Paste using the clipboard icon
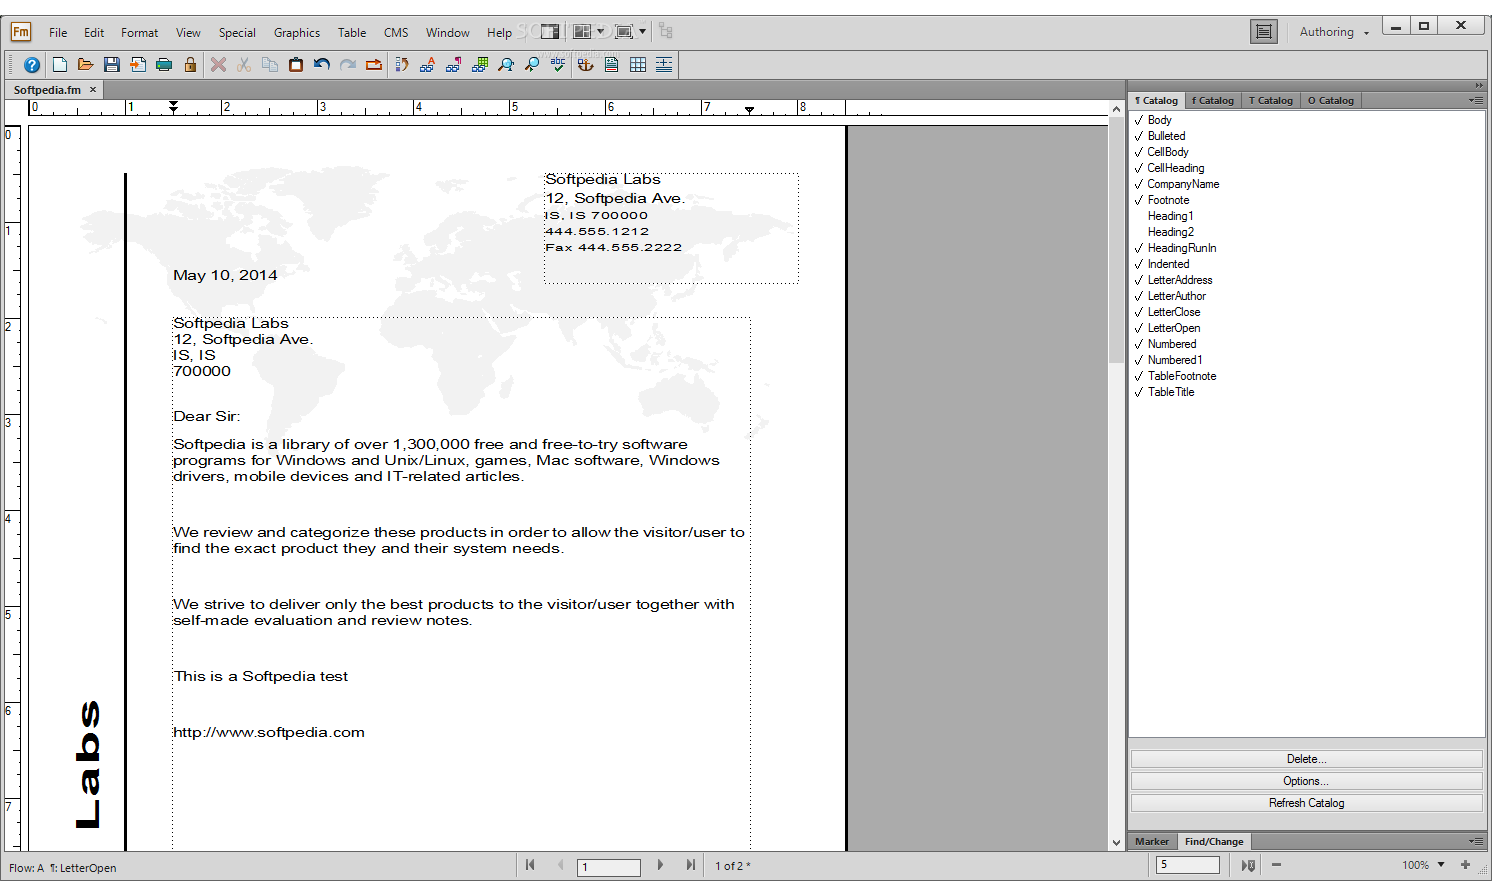Image resolution: width=1492 pixels, height=881 pixels. tap(296, 65)
